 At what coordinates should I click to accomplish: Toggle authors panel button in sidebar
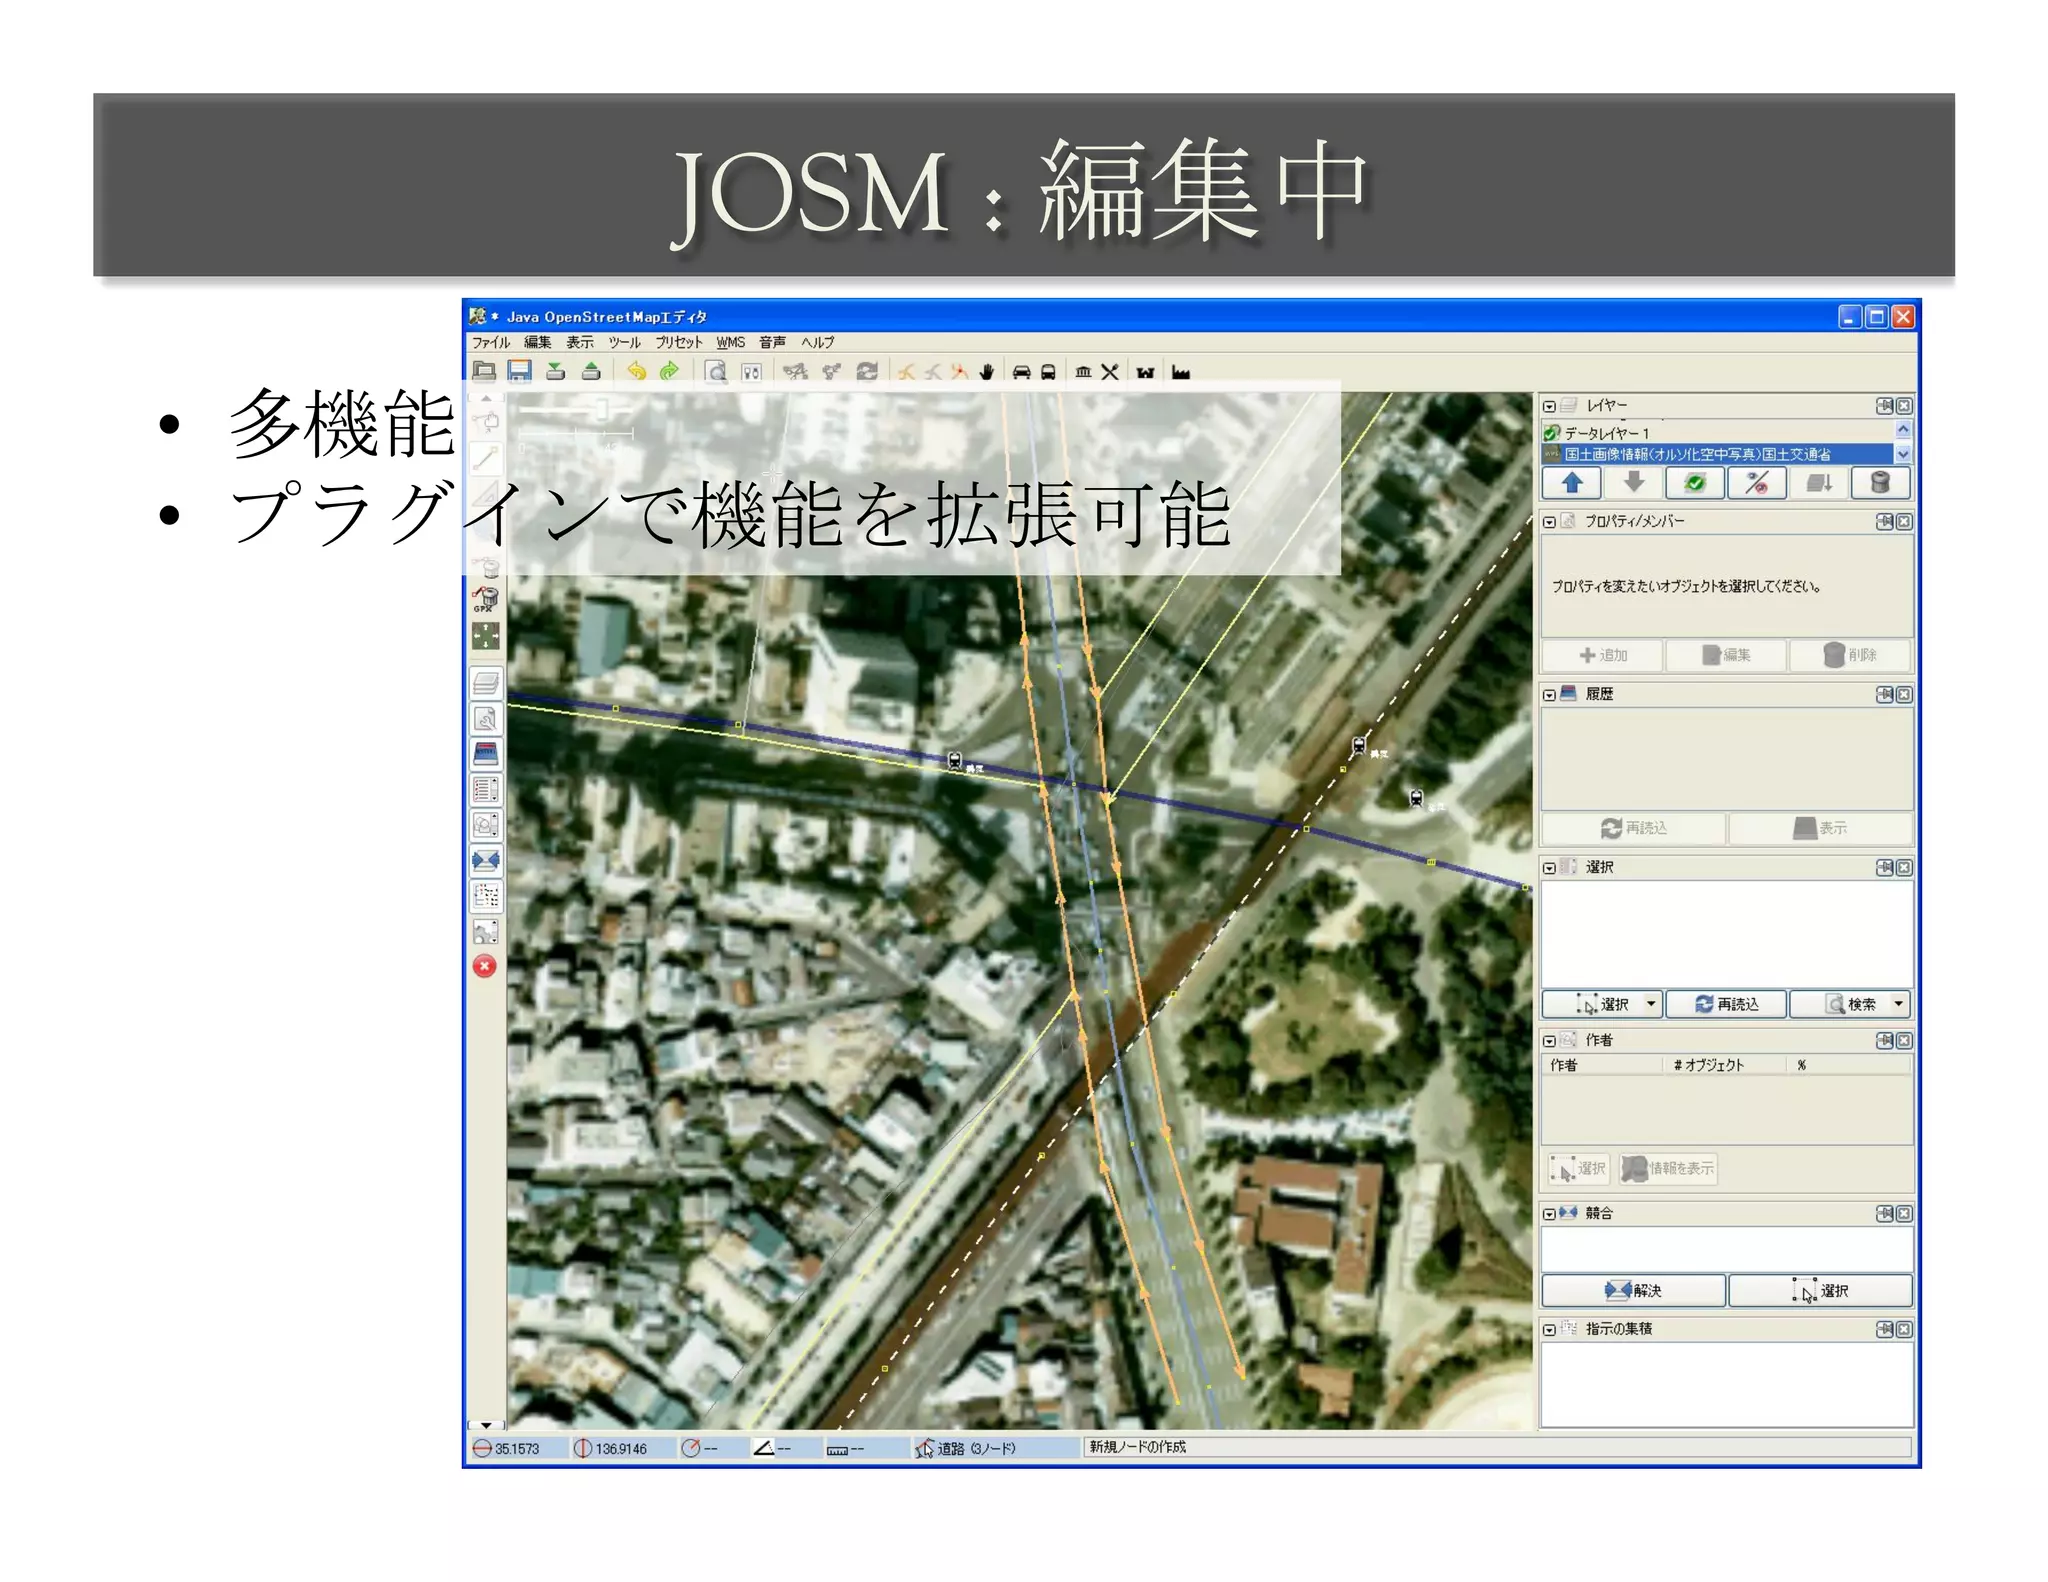pyautogui.click(x=486, y=825)
